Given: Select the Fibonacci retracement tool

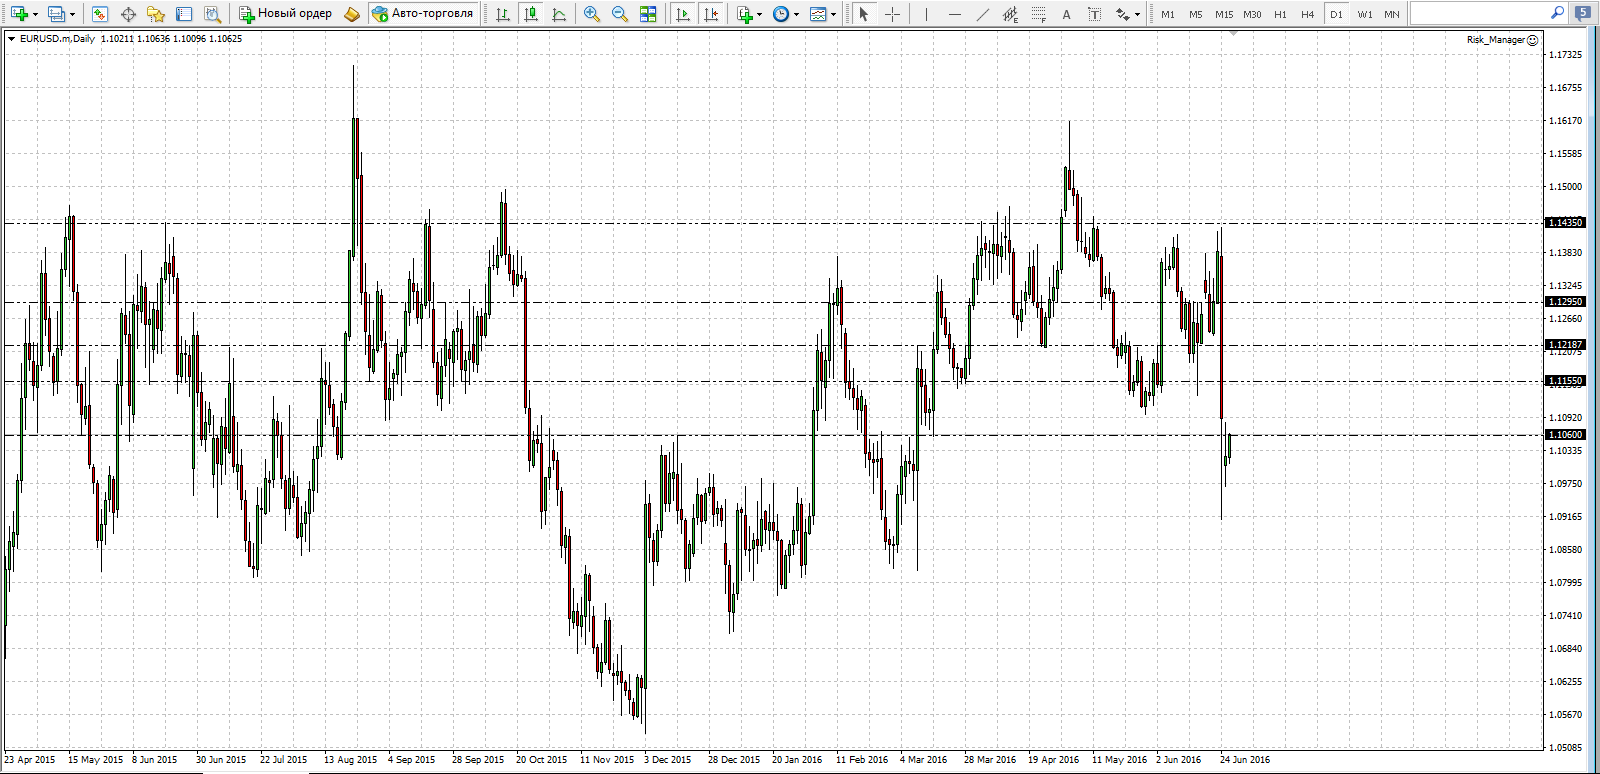Looking at the screenshot, I should pyautogui.click(x=1039, y=14).
